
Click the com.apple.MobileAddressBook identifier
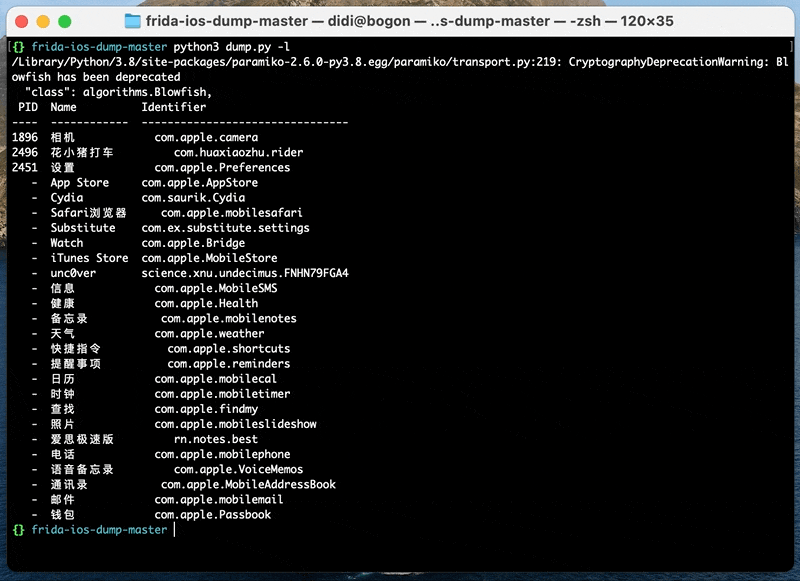[248, 485]
